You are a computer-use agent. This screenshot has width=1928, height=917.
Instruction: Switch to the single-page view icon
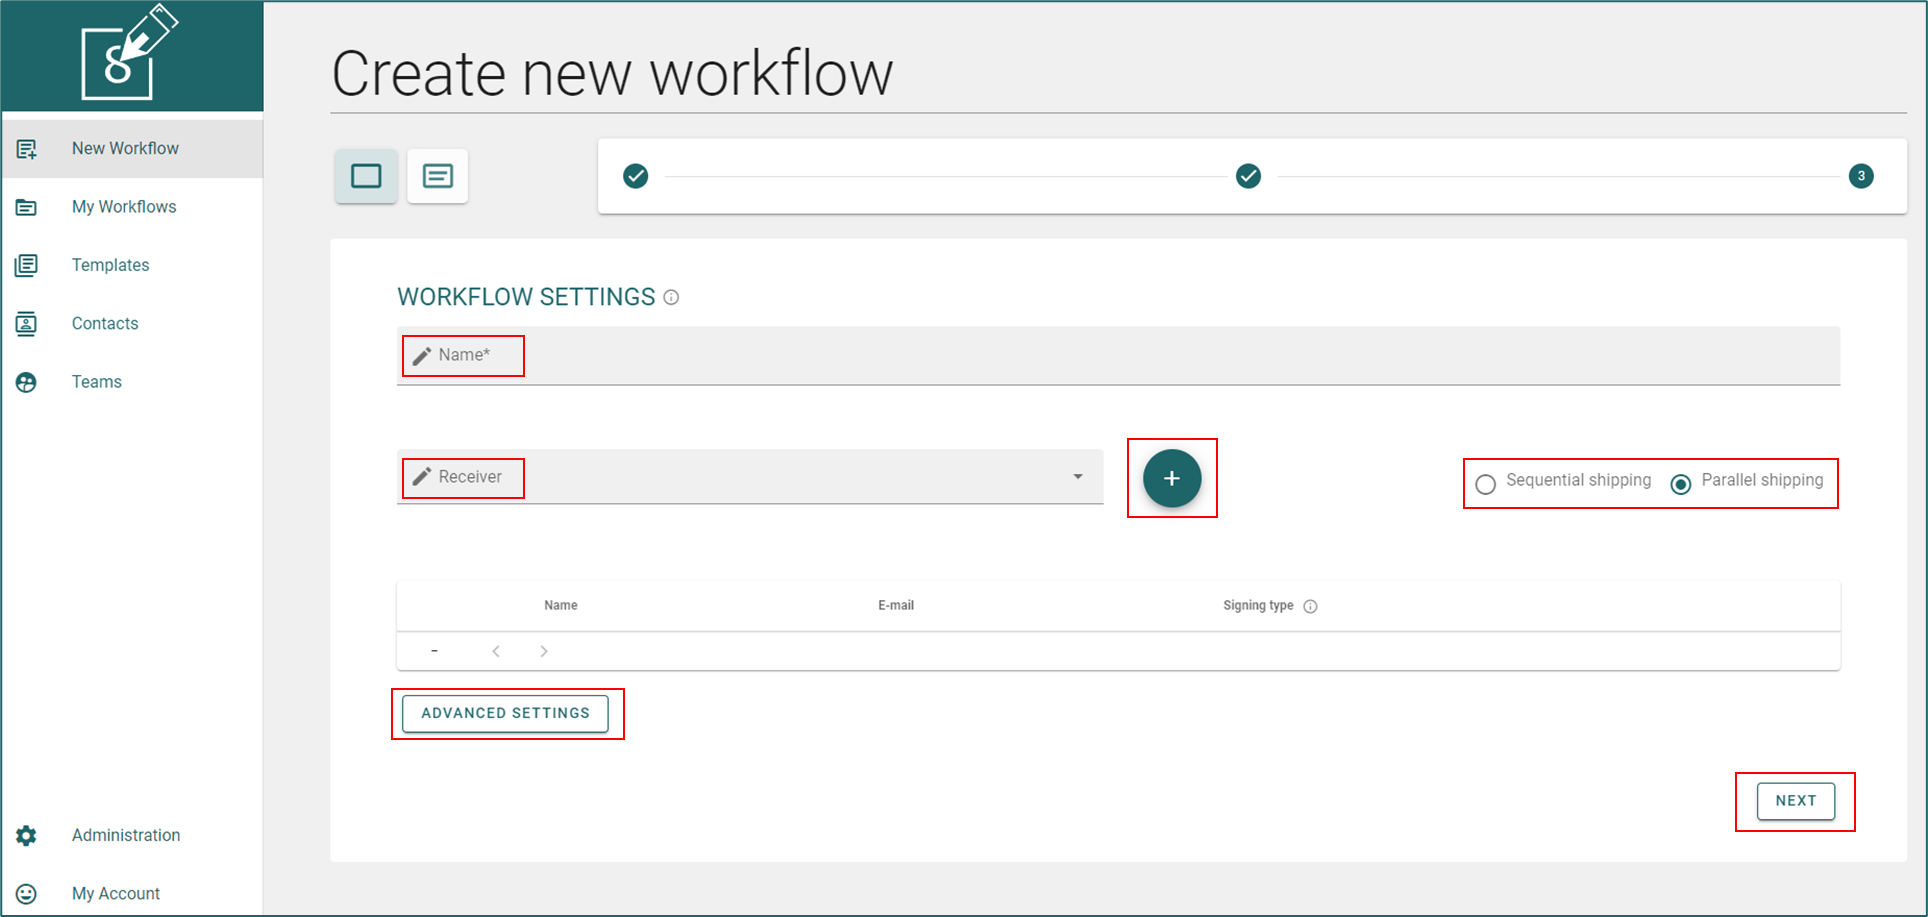coord(366,176)
